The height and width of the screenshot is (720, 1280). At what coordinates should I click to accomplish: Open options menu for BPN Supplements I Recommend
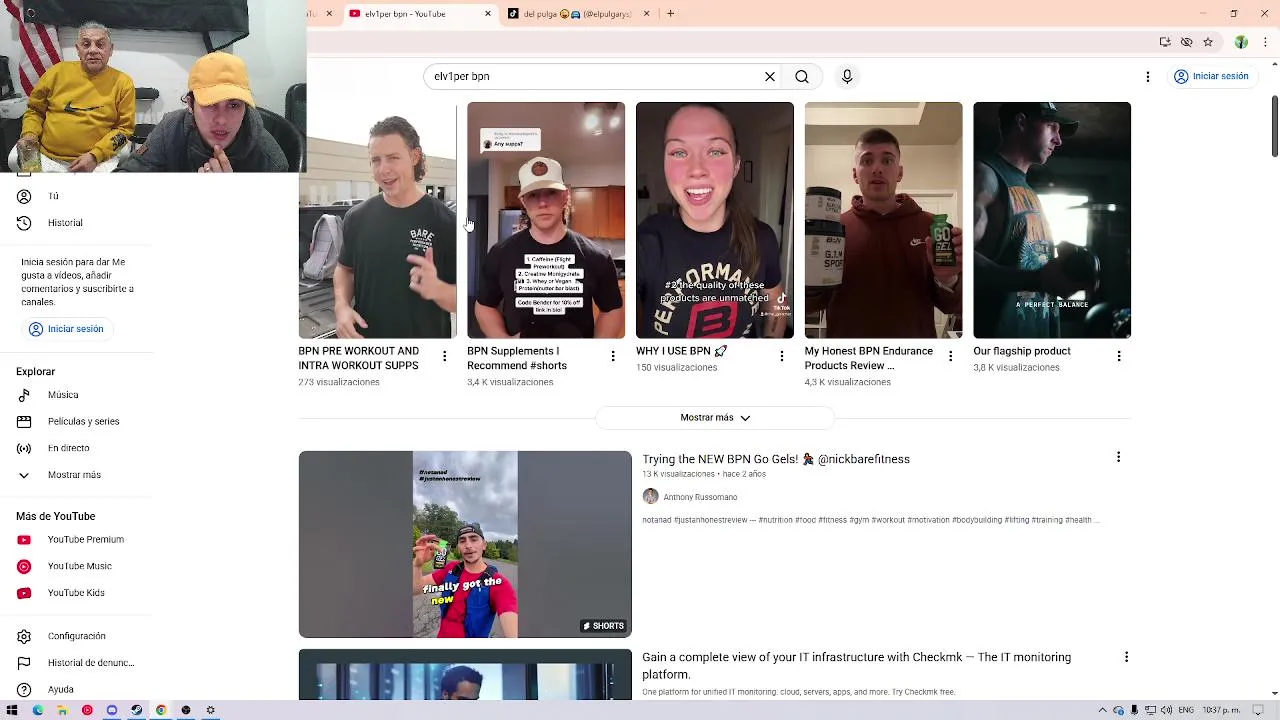click(x=613, y=356)
